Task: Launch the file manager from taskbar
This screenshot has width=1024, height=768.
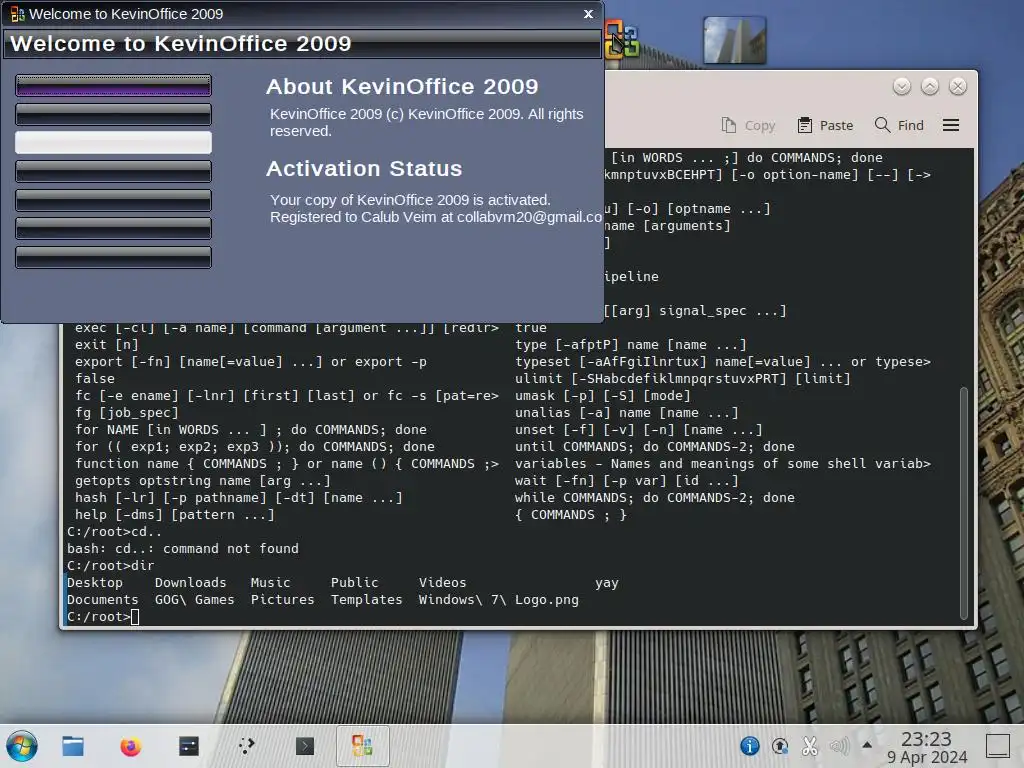Action: click(73, 746)
